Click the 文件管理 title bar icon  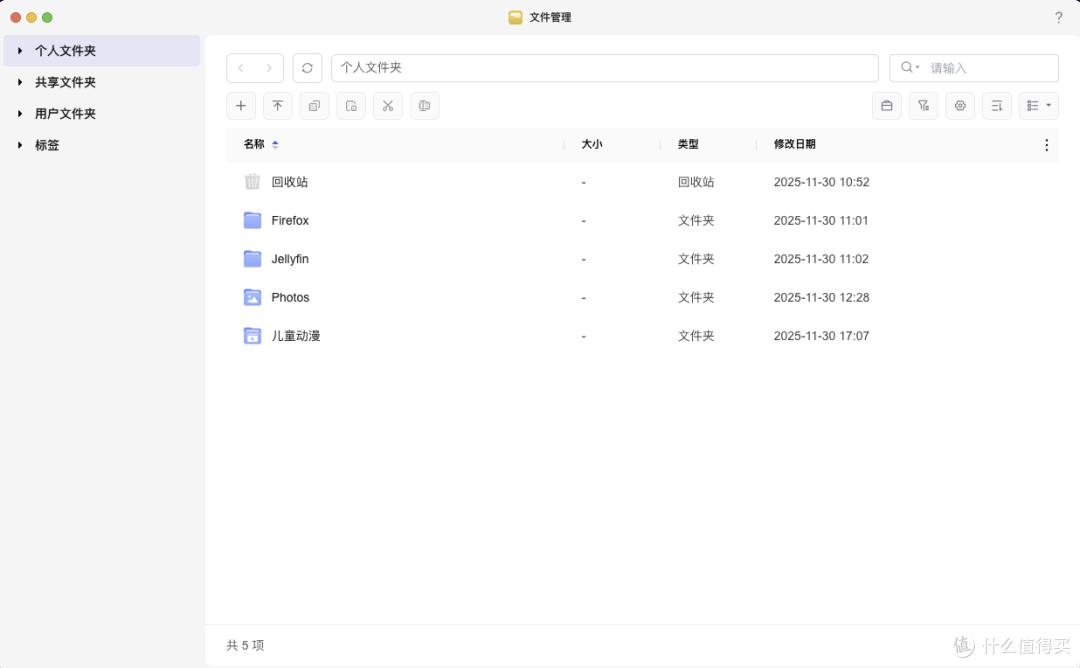click(515, 18)
